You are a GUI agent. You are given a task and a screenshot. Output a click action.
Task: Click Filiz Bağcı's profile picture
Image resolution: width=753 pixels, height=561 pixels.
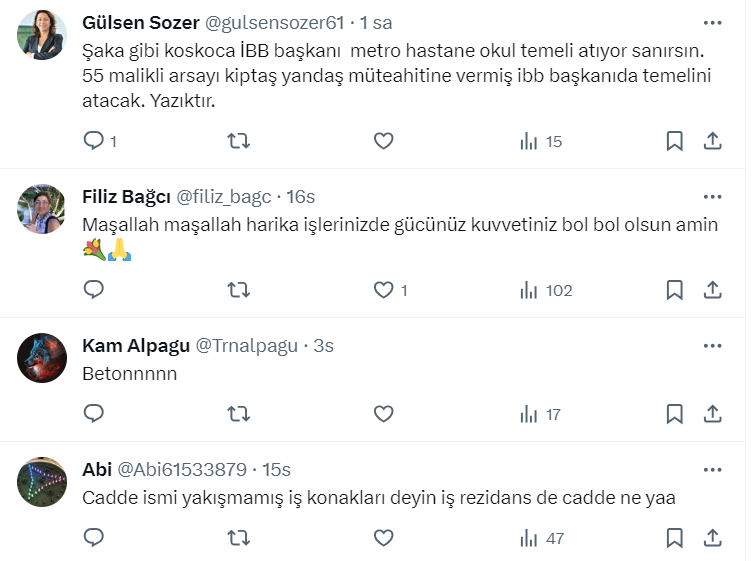point(42,208)
